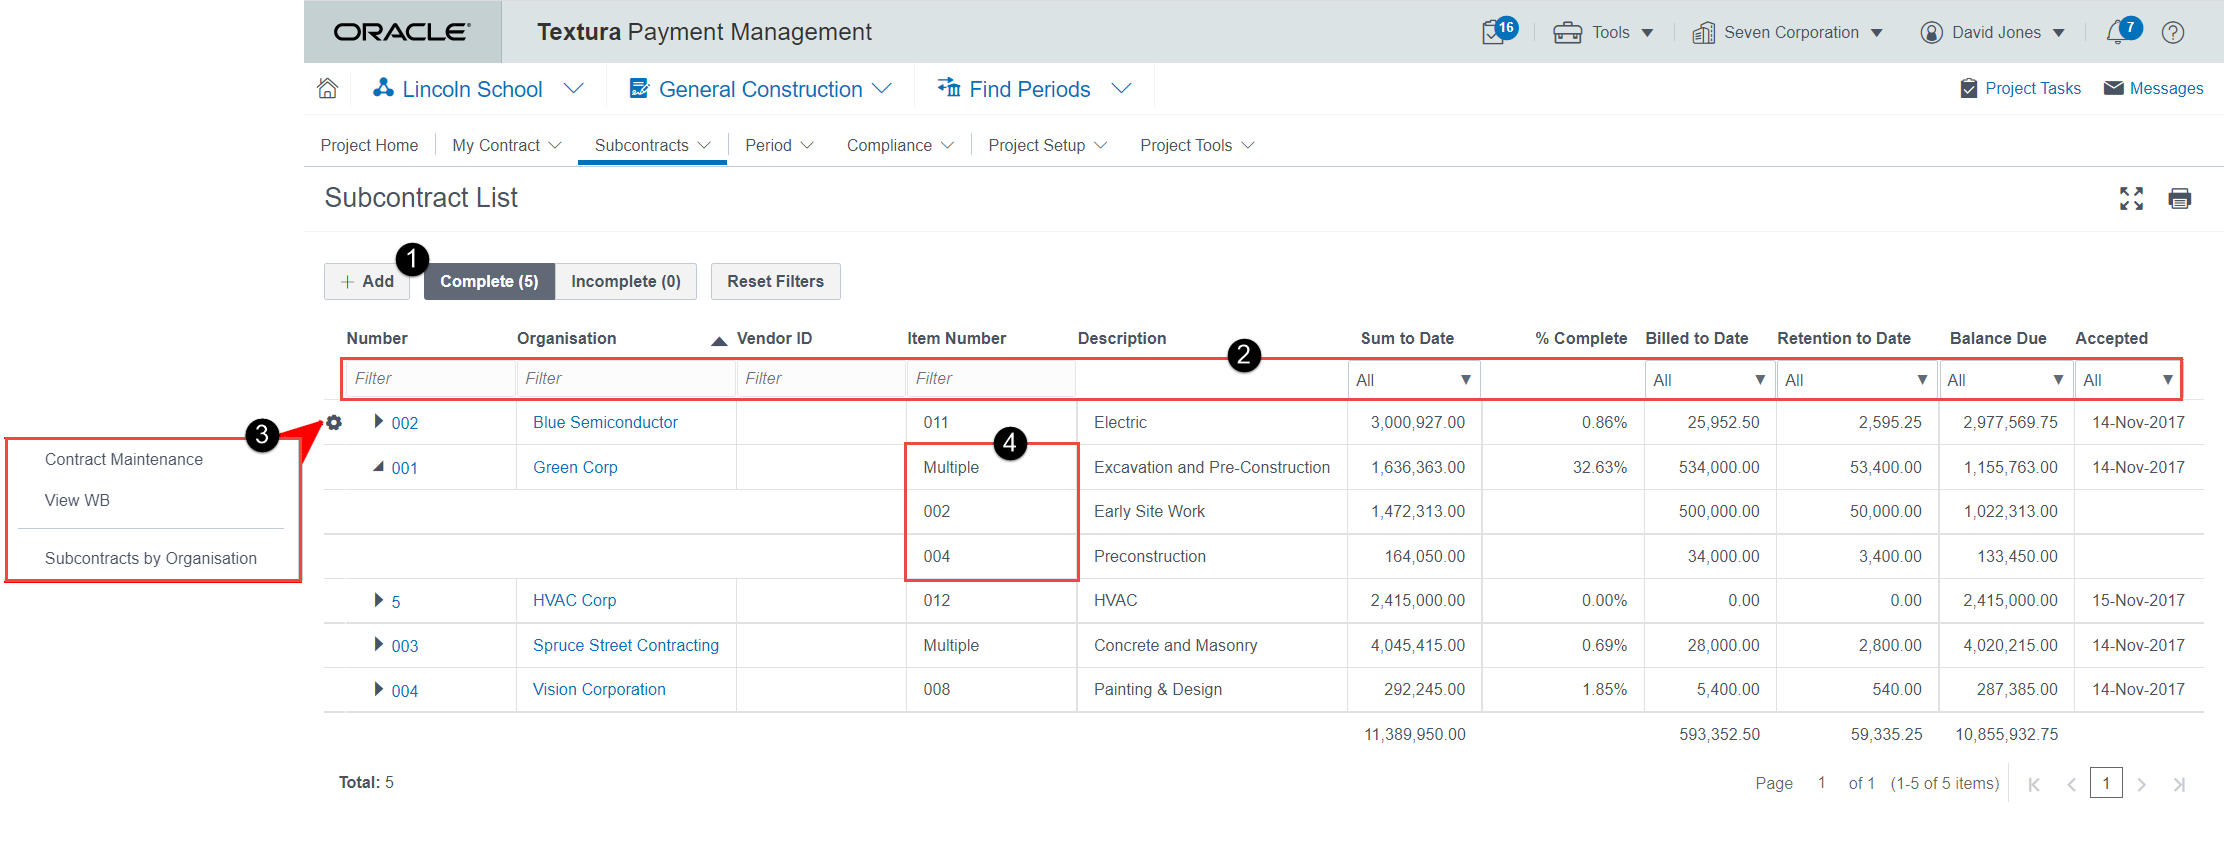Click the David Jones user avatar icon
This screenshot has width=2224, height=862.
[1931, 32]
